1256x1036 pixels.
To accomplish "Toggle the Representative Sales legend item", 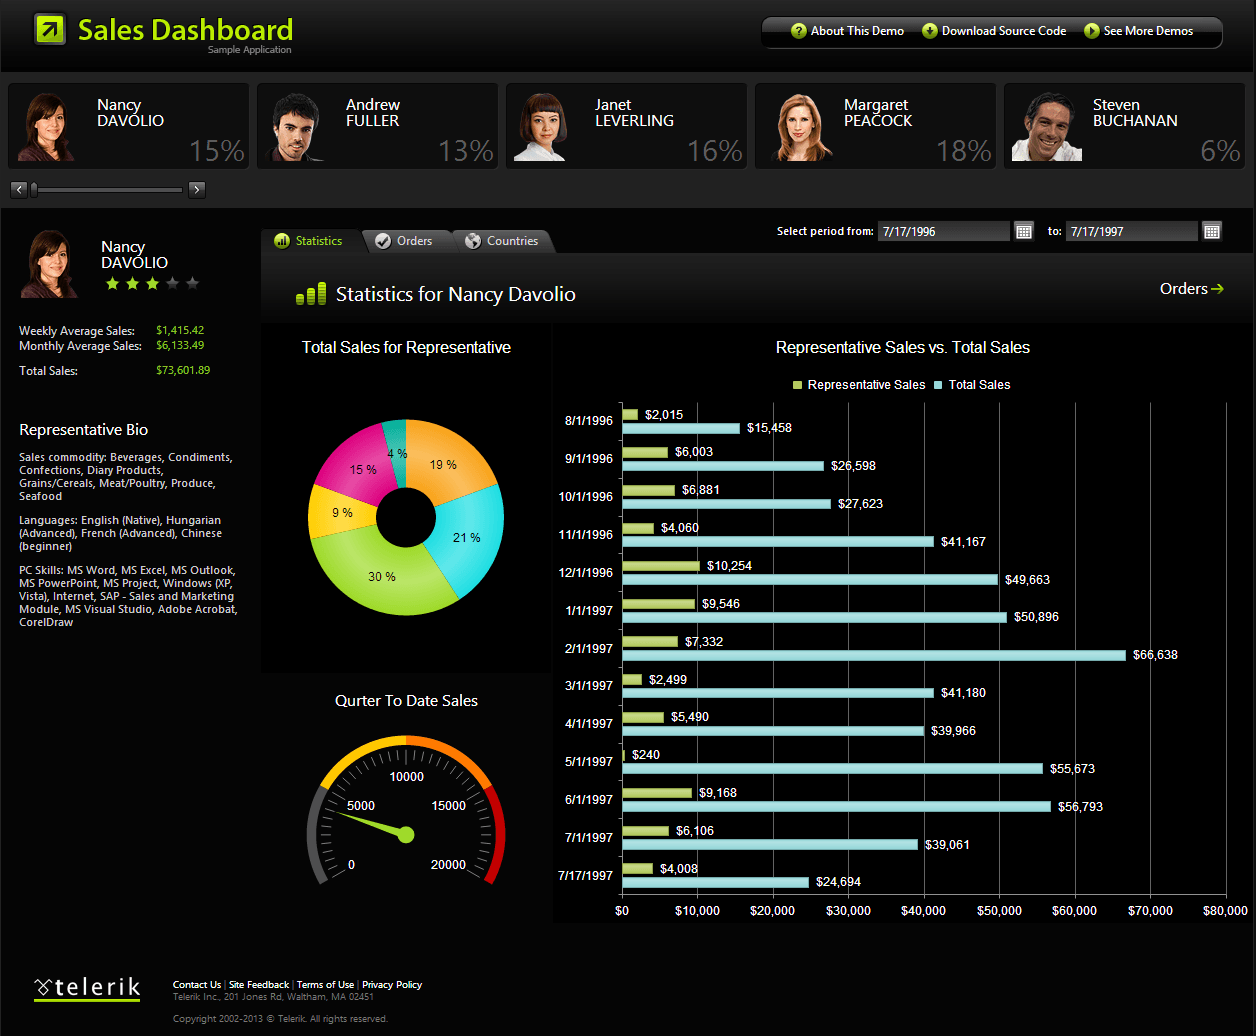I will point(858,384).
